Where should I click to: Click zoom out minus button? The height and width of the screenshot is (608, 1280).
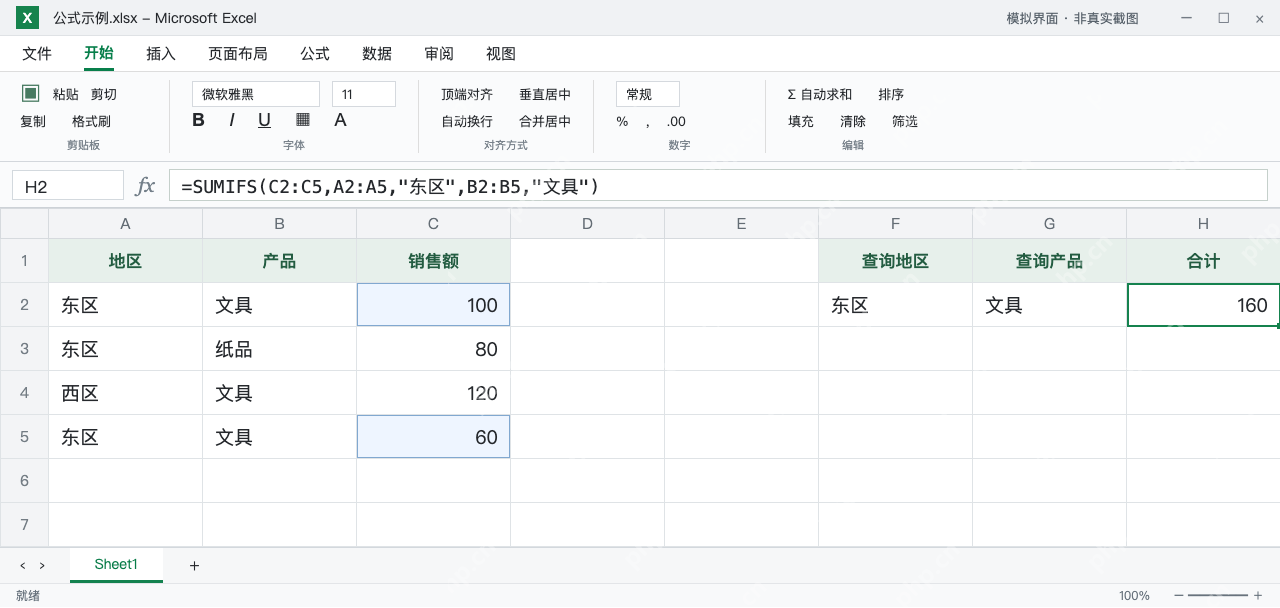pyautogui.click(x=1179, y=596)
